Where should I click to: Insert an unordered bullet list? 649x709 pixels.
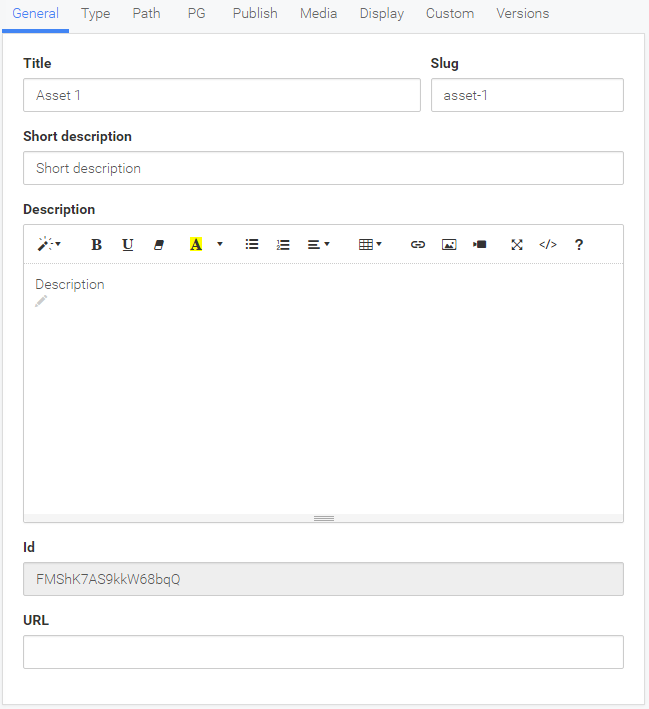click(252, 245)
